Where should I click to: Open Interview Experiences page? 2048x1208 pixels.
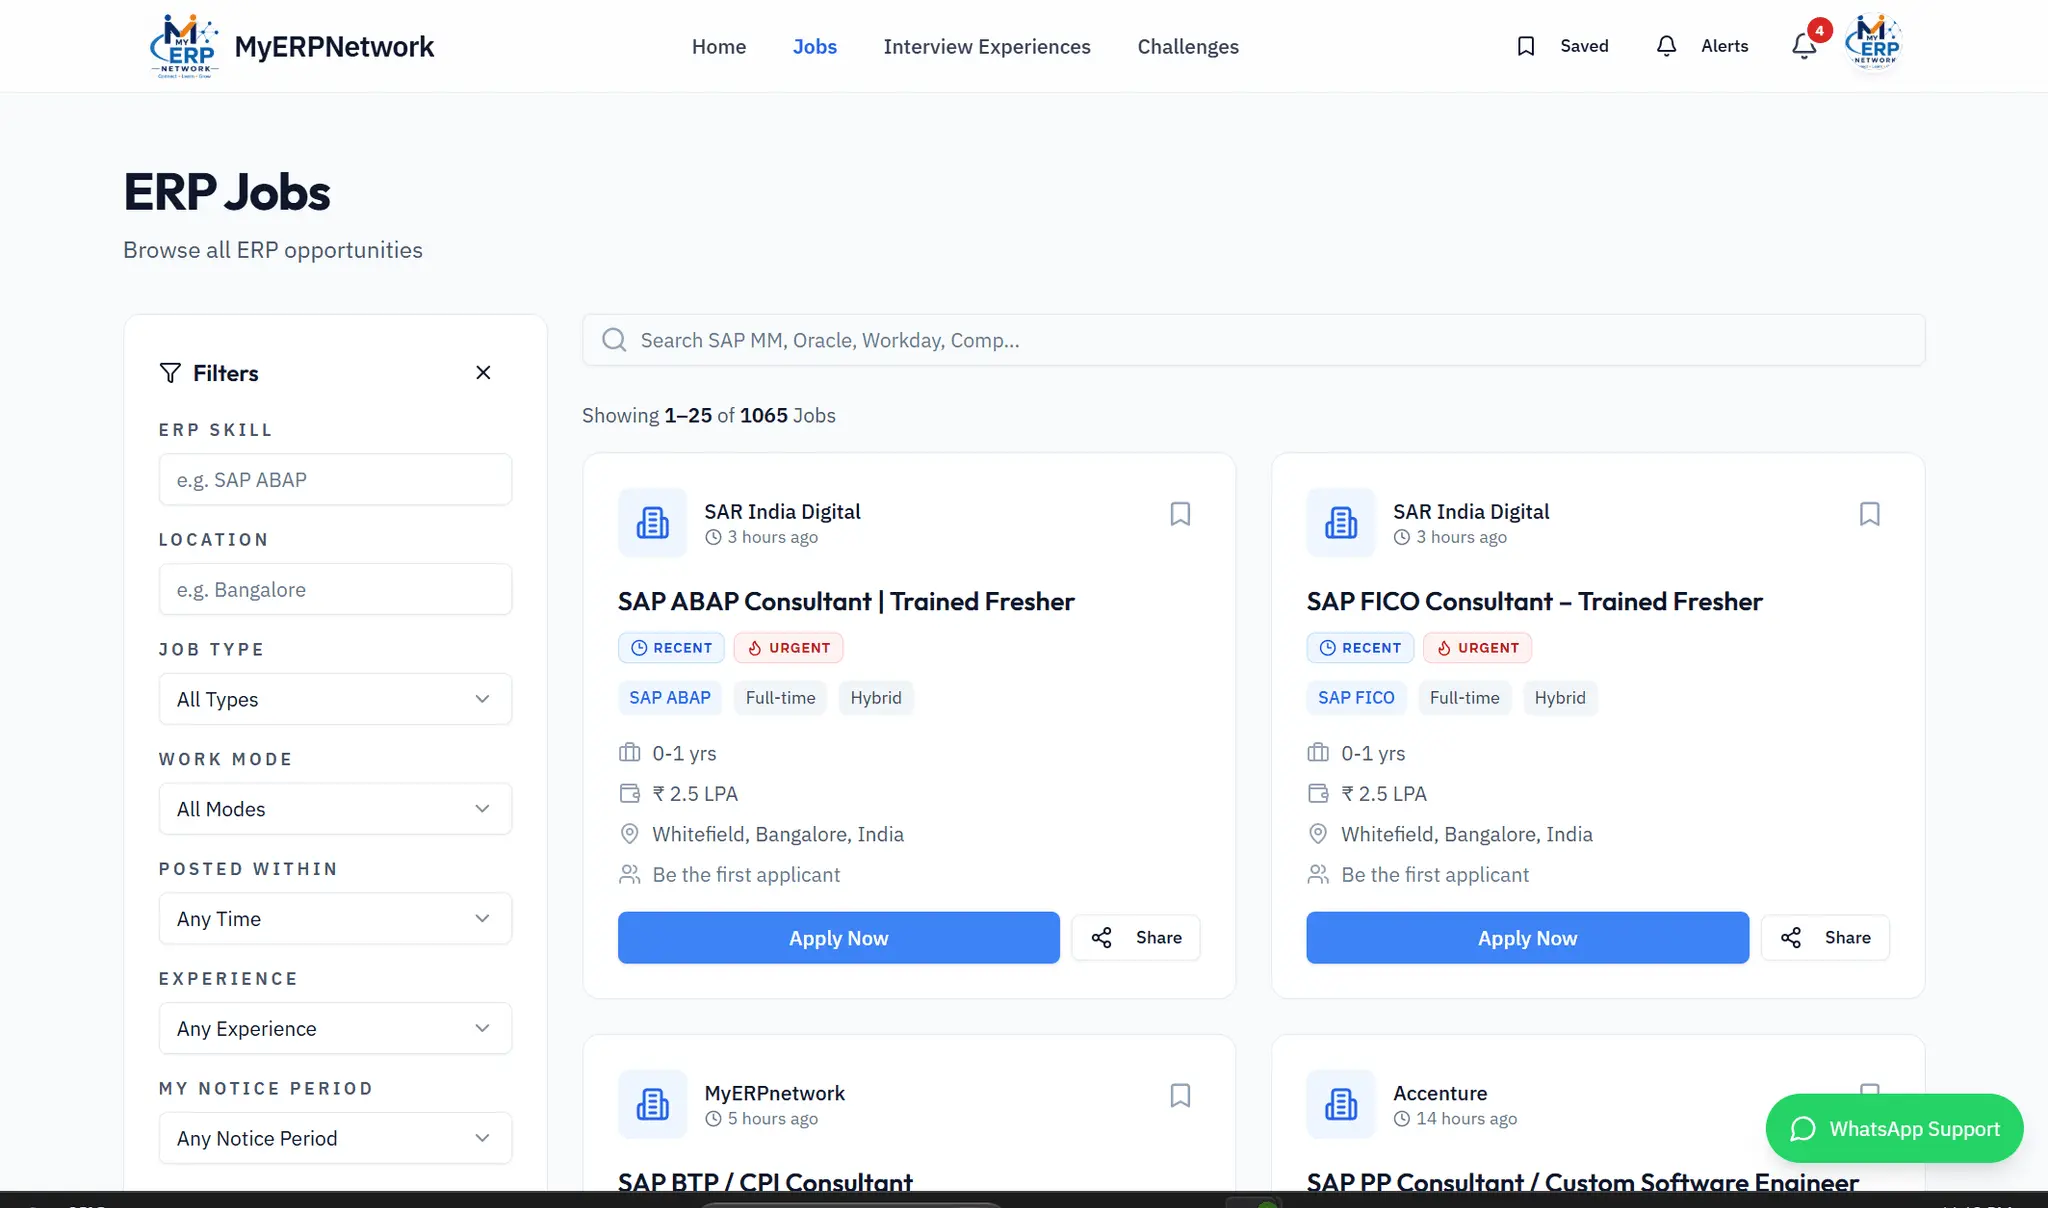point(987,46)
